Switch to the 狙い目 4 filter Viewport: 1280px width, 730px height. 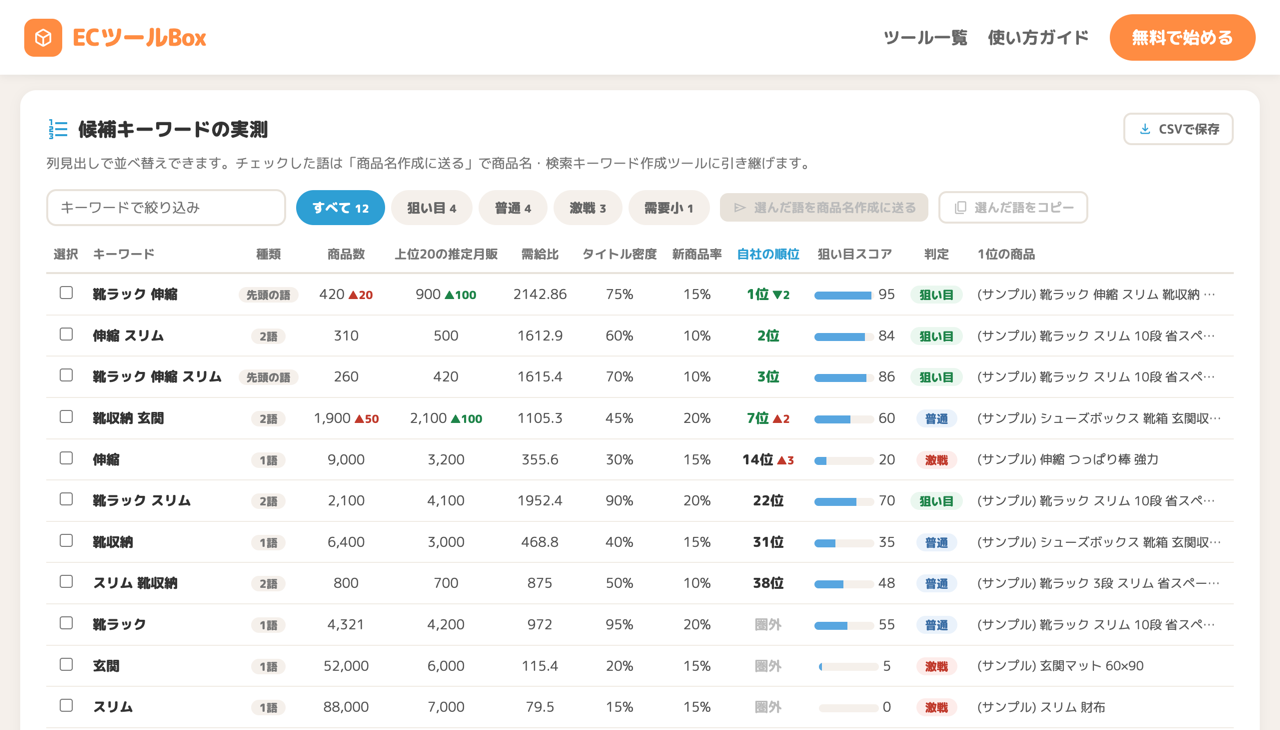[431, 208]
